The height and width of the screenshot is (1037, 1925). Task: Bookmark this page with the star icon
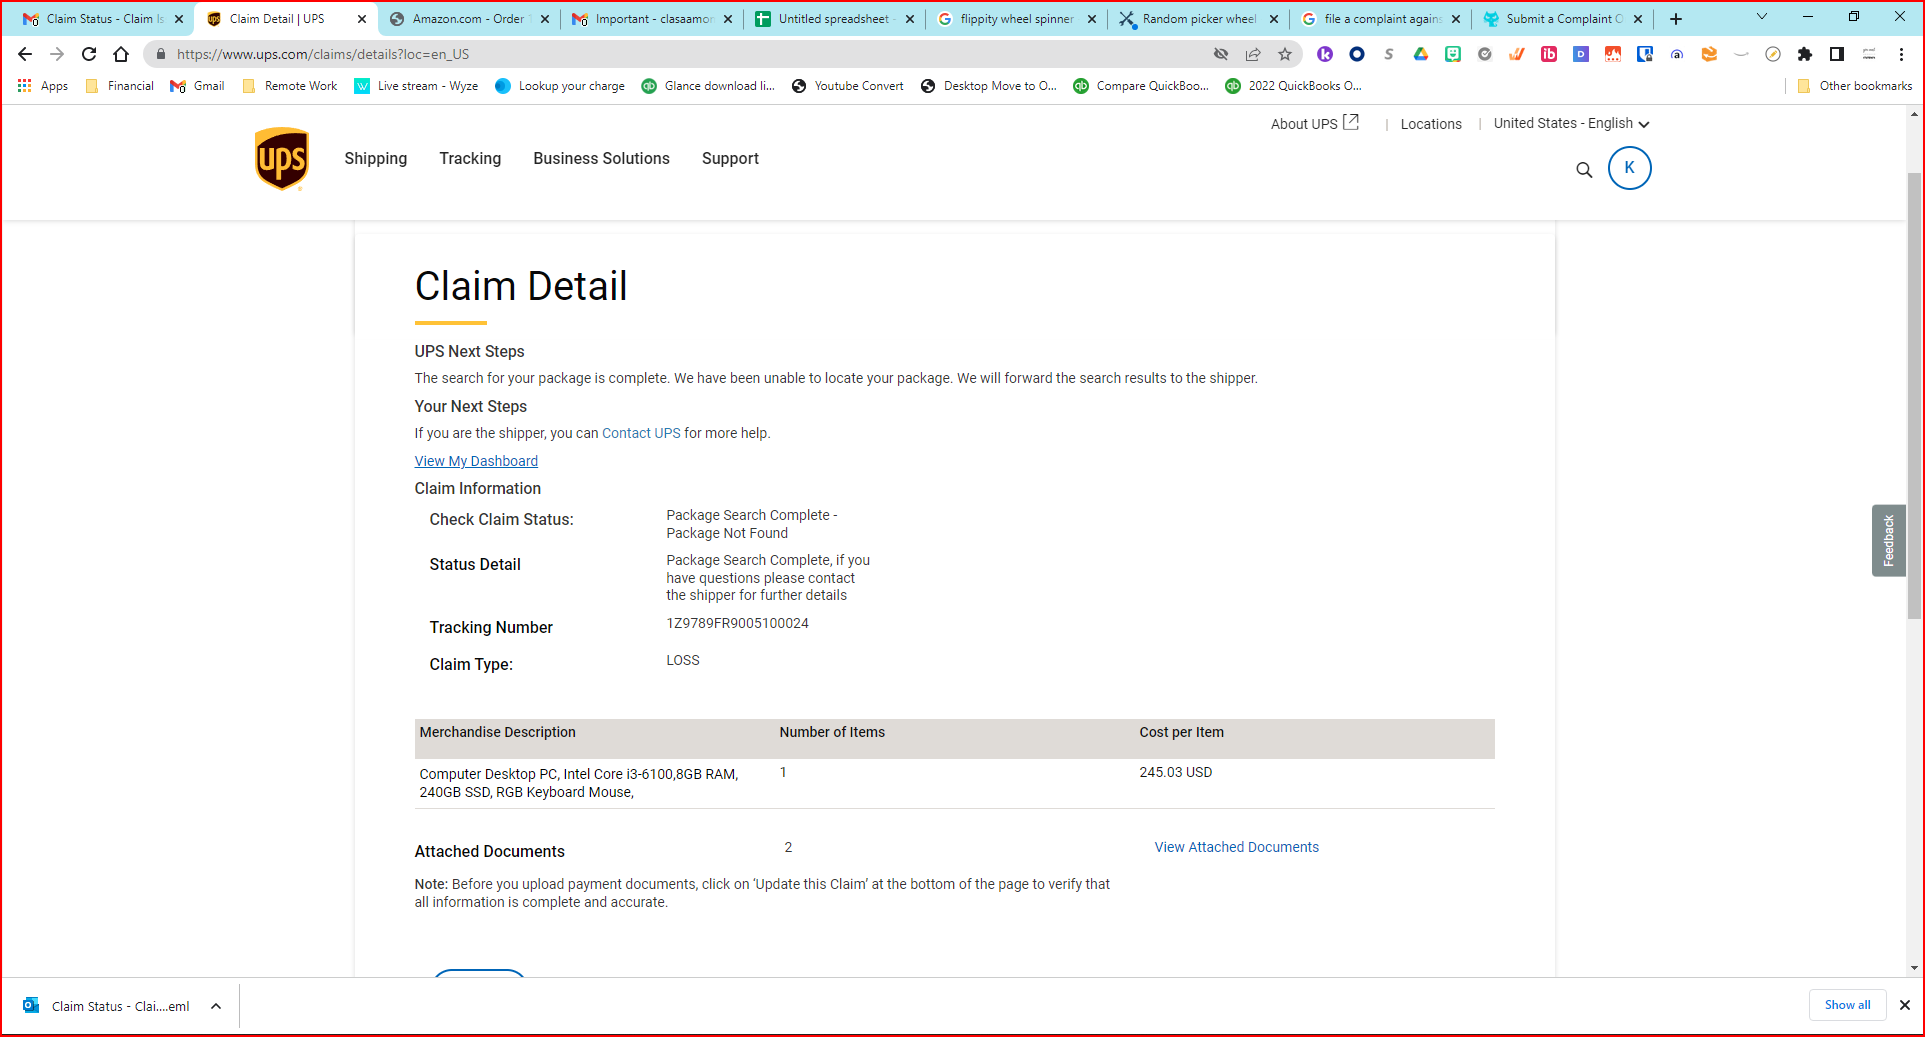pyautogui.click(x=1285, y=54)
